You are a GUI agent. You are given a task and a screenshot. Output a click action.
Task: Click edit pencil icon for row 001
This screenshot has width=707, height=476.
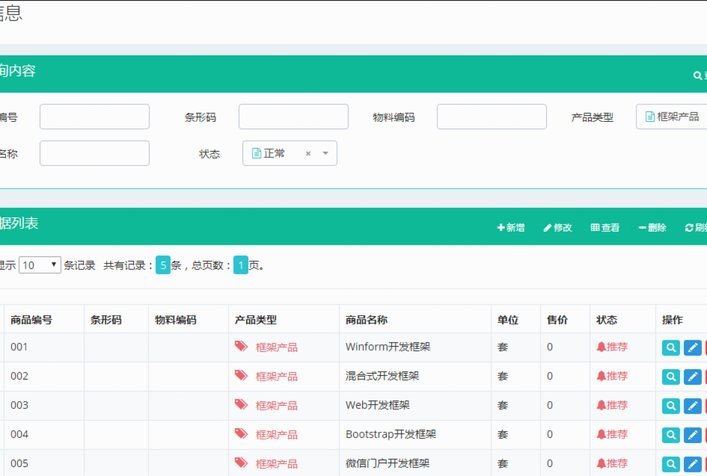coord(693,348)
